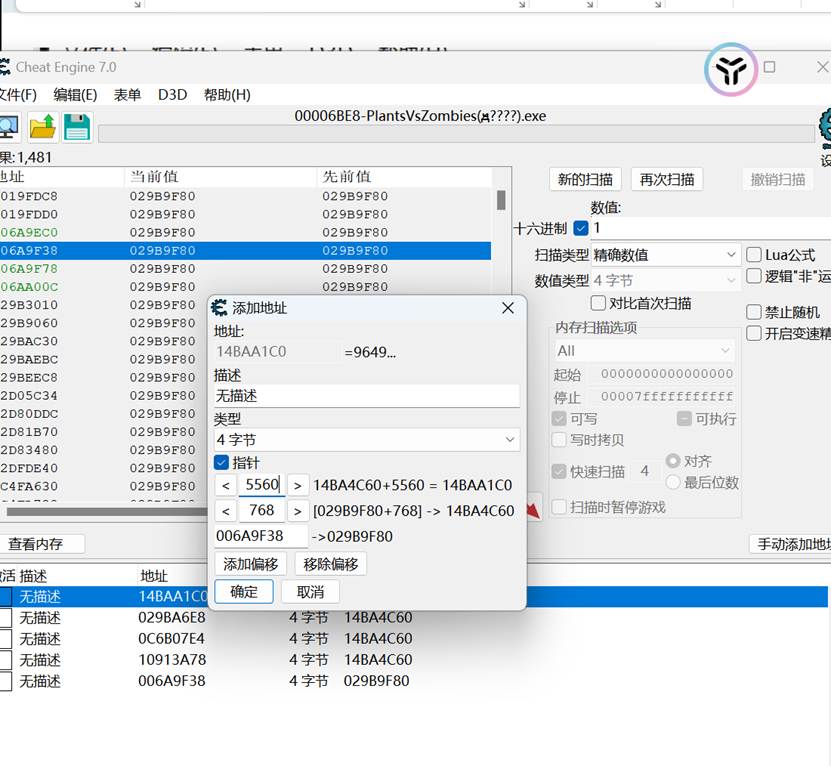Increase the 5560 offset with right arrow
The image size is (831, 766).
(x=298, y=485)
